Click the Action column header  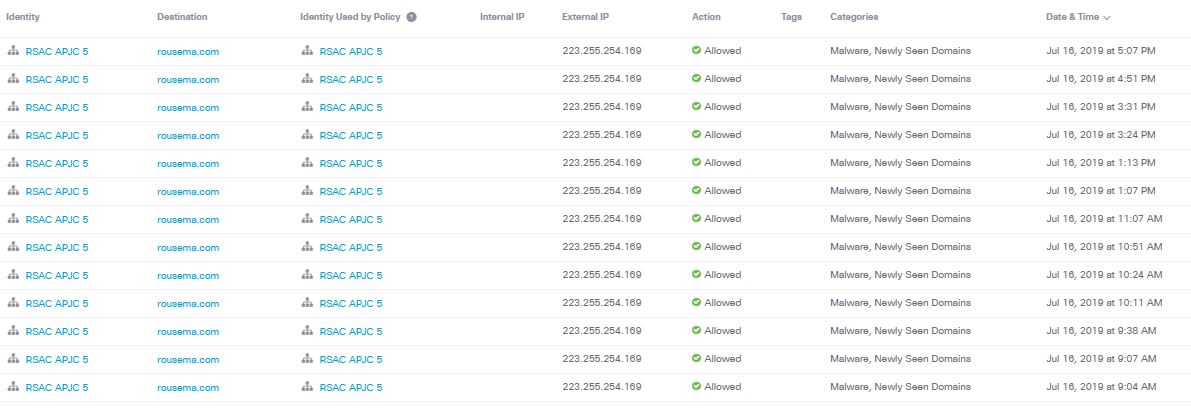coord(706,17)
